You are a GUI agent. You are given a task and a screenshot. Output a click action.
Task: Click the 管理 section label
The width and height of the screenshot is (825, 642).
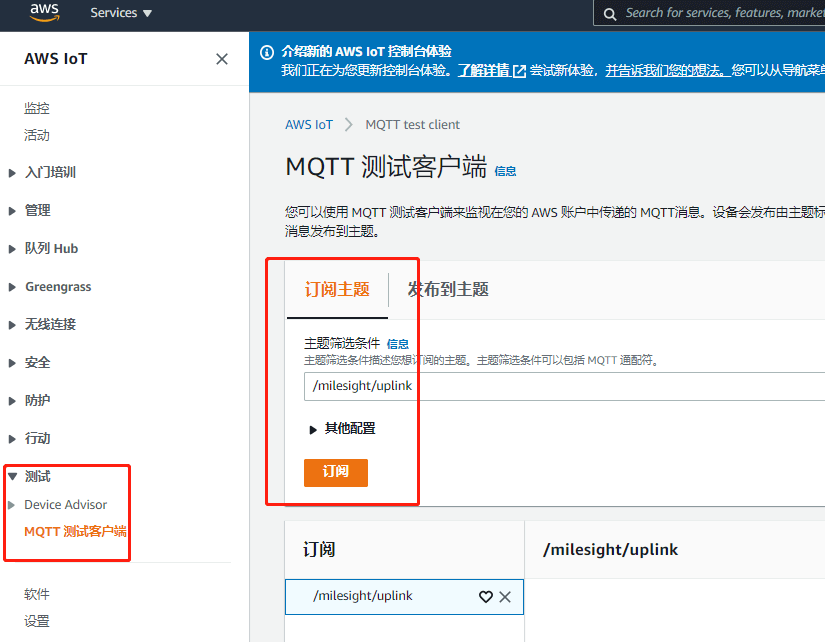pyautogui.click(x=37, y=210)
